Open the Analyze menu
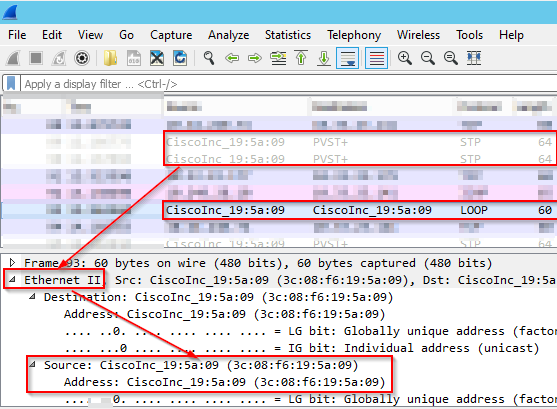 [228, 35]
